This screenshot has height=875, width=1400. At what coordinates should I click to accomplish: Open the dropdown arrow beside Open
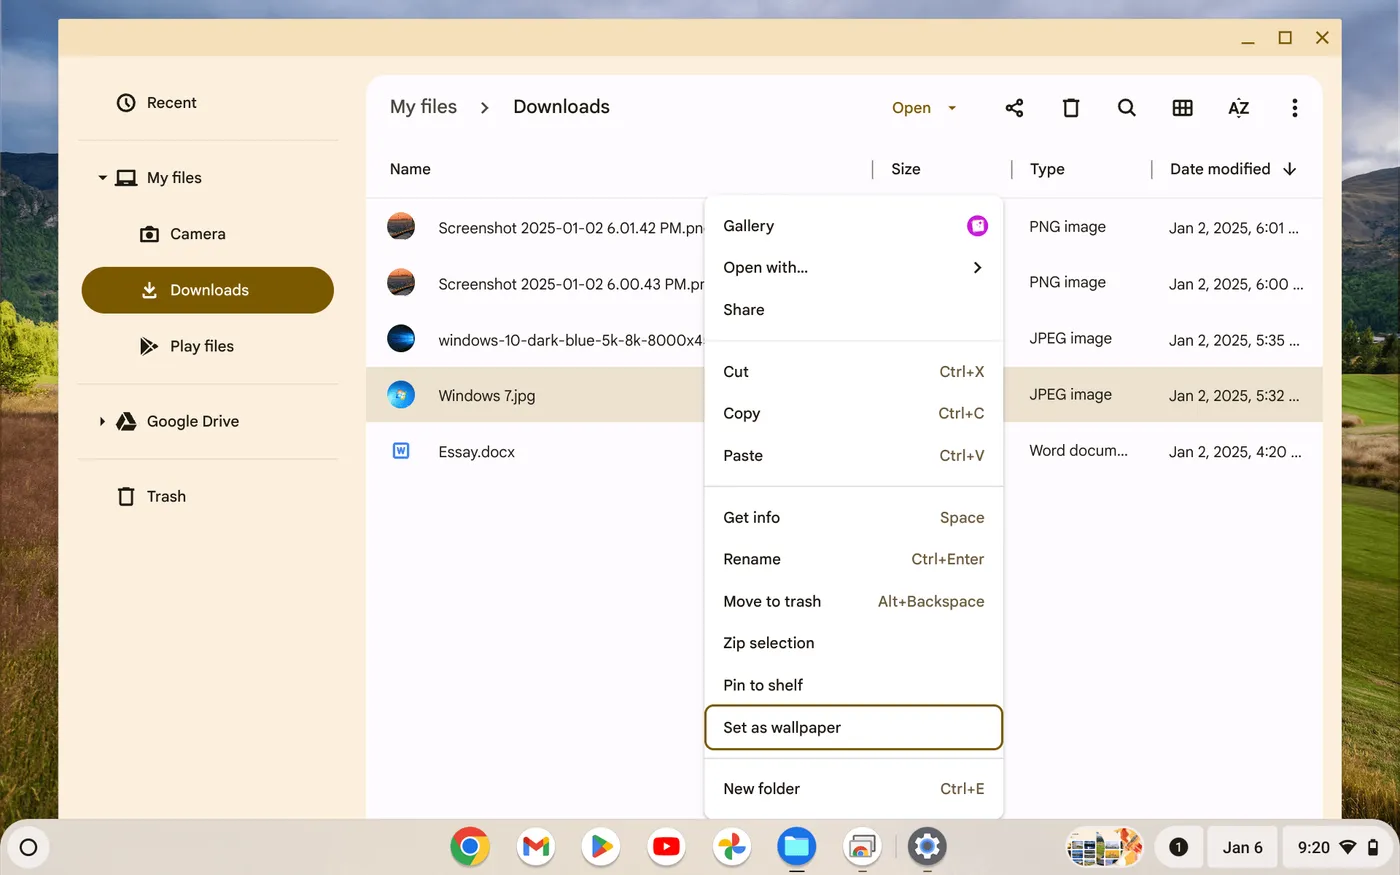click(x=952, y=108)
